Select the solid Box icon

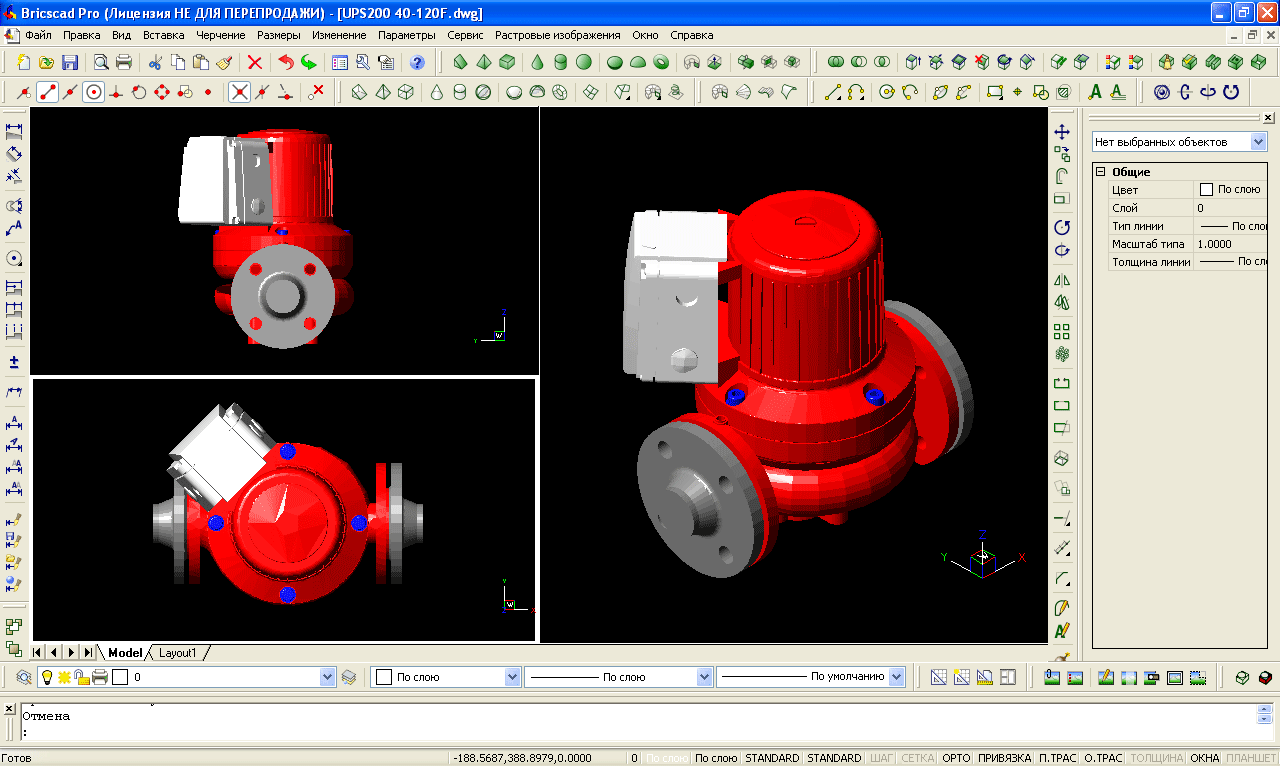pyautogui.click(x=507, y=62)
